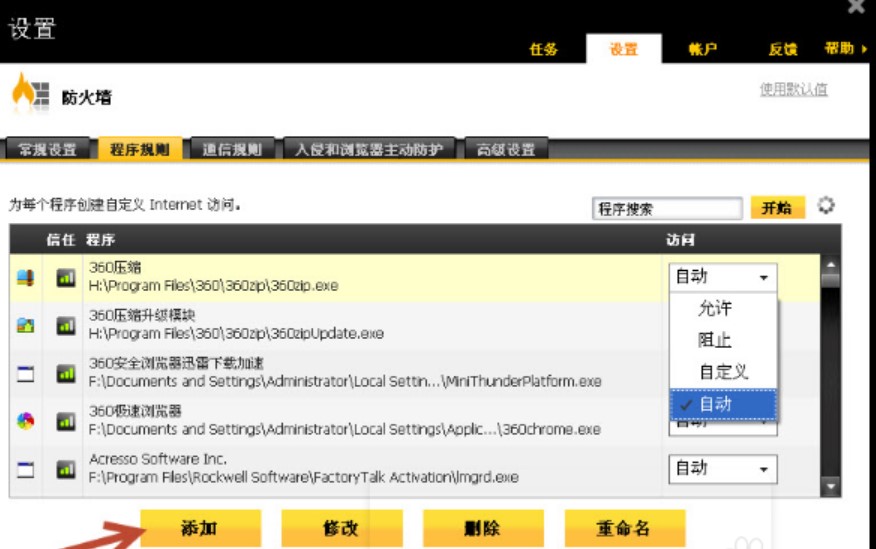The image size is (876, 549).
Task: Select the 设置 top tab
Action: coord(623,49)
